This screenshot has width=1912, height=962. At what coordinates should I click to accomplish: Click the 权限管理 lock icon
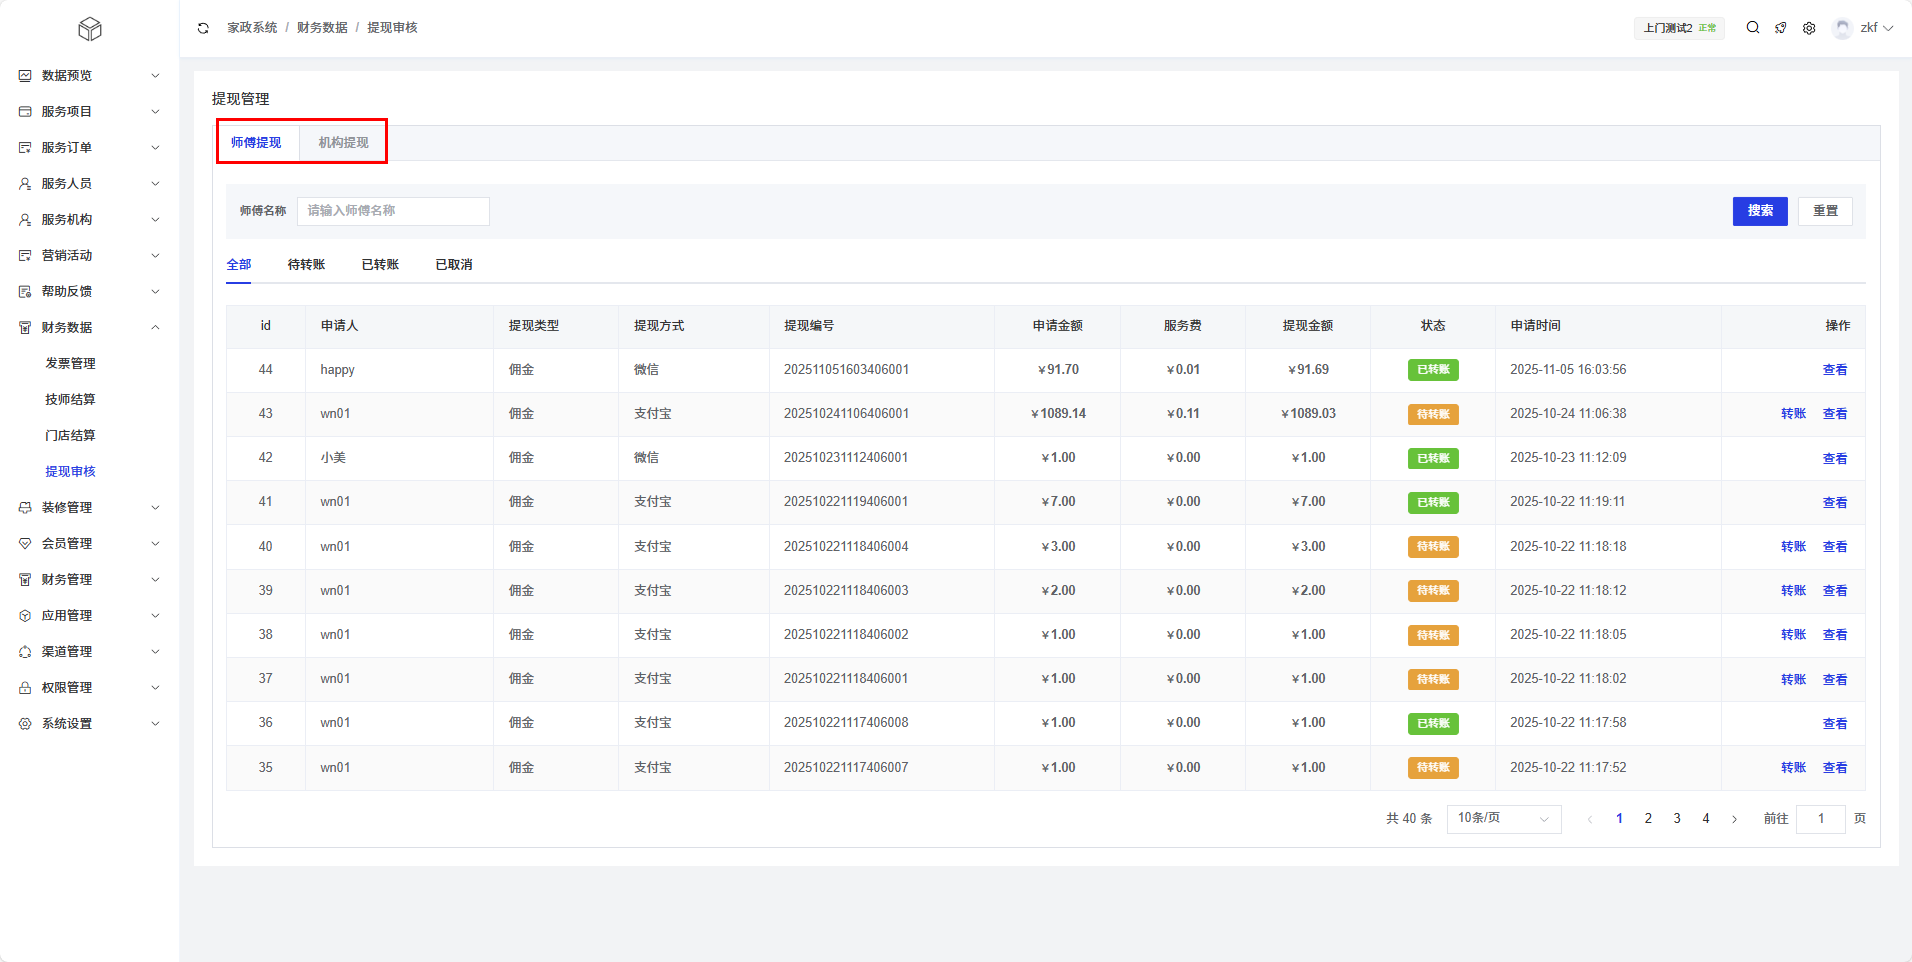point(25,688)
